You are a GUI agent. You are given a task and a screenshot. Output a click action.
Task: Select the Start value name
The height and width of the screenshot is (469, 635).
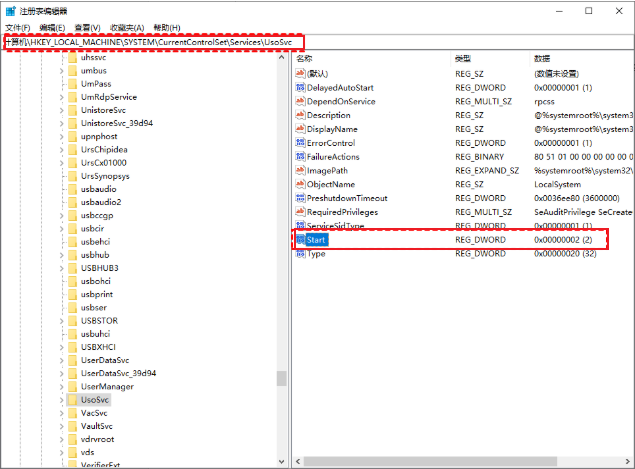tap(316, 240)
